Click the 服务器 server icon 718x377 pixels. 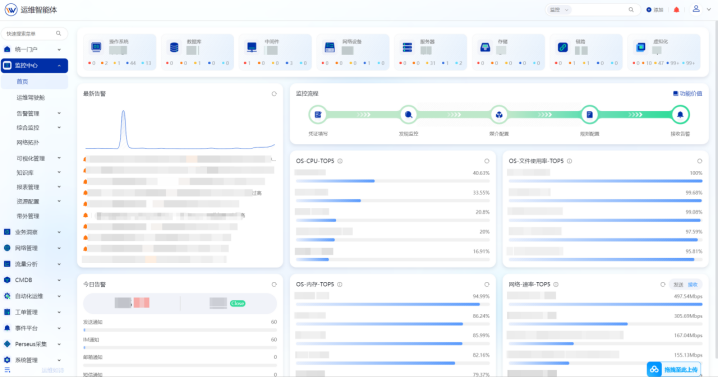click(x=408, y=47)
